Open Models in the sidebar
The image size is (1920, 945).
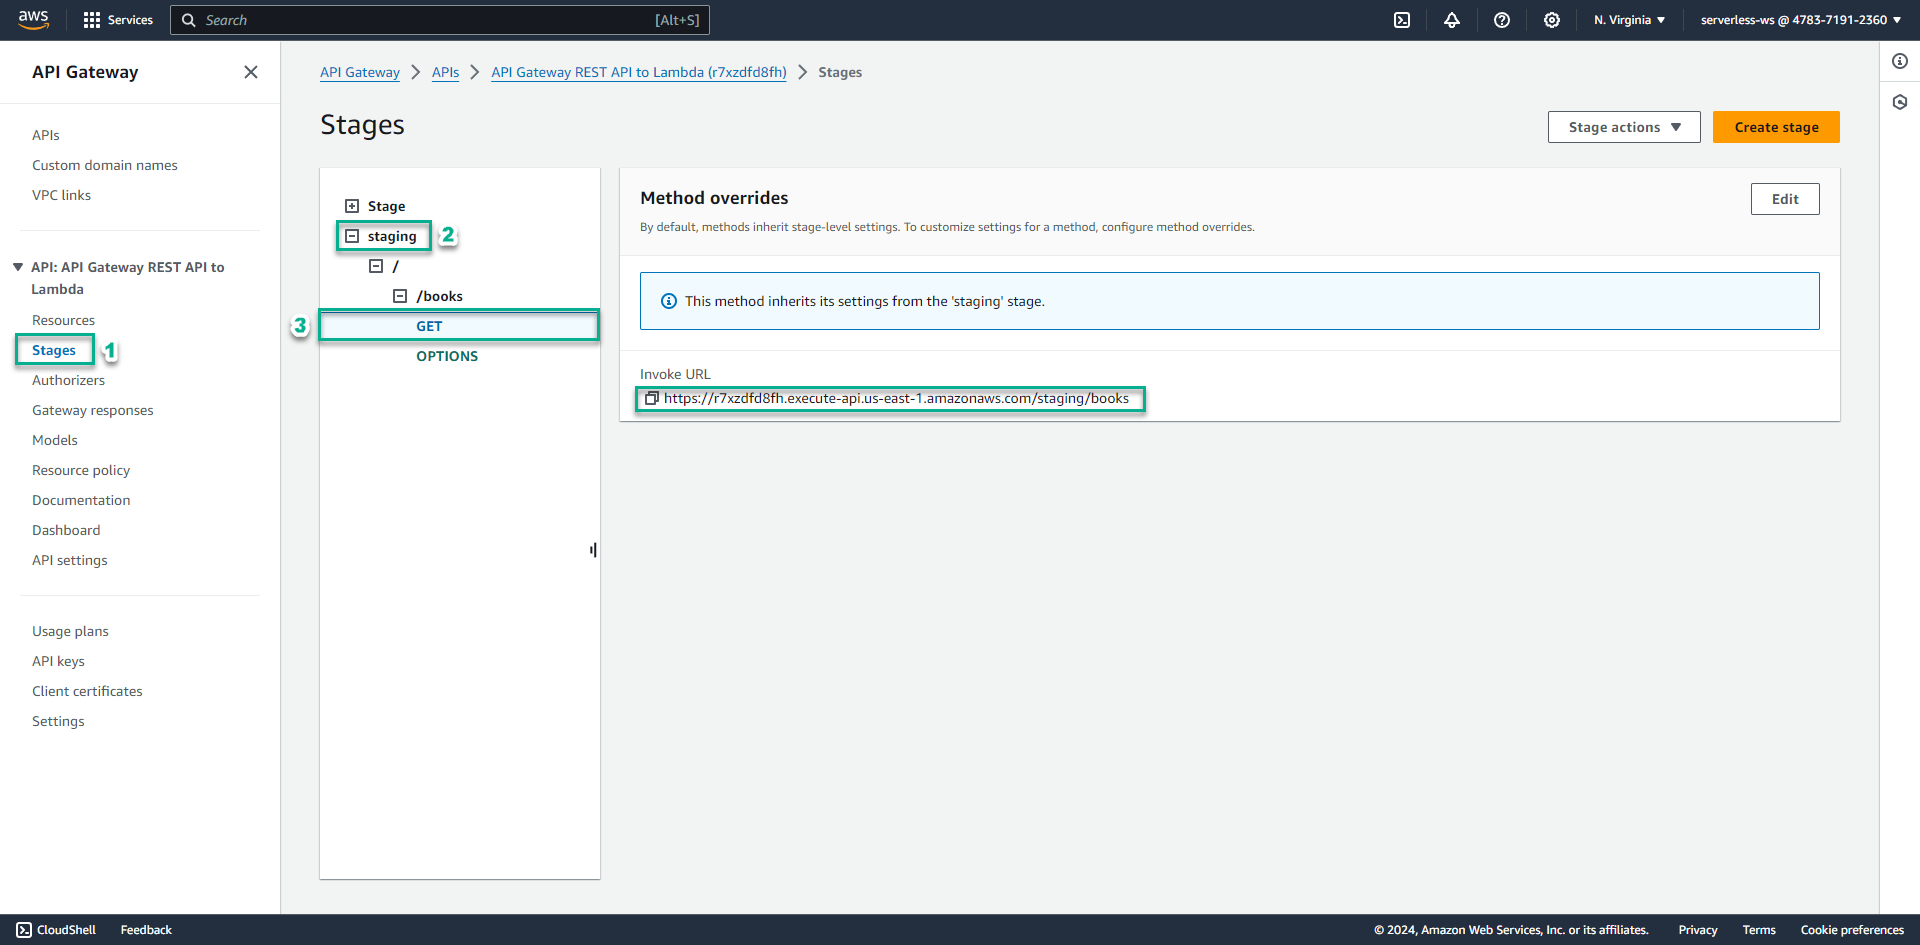(55, 440)
